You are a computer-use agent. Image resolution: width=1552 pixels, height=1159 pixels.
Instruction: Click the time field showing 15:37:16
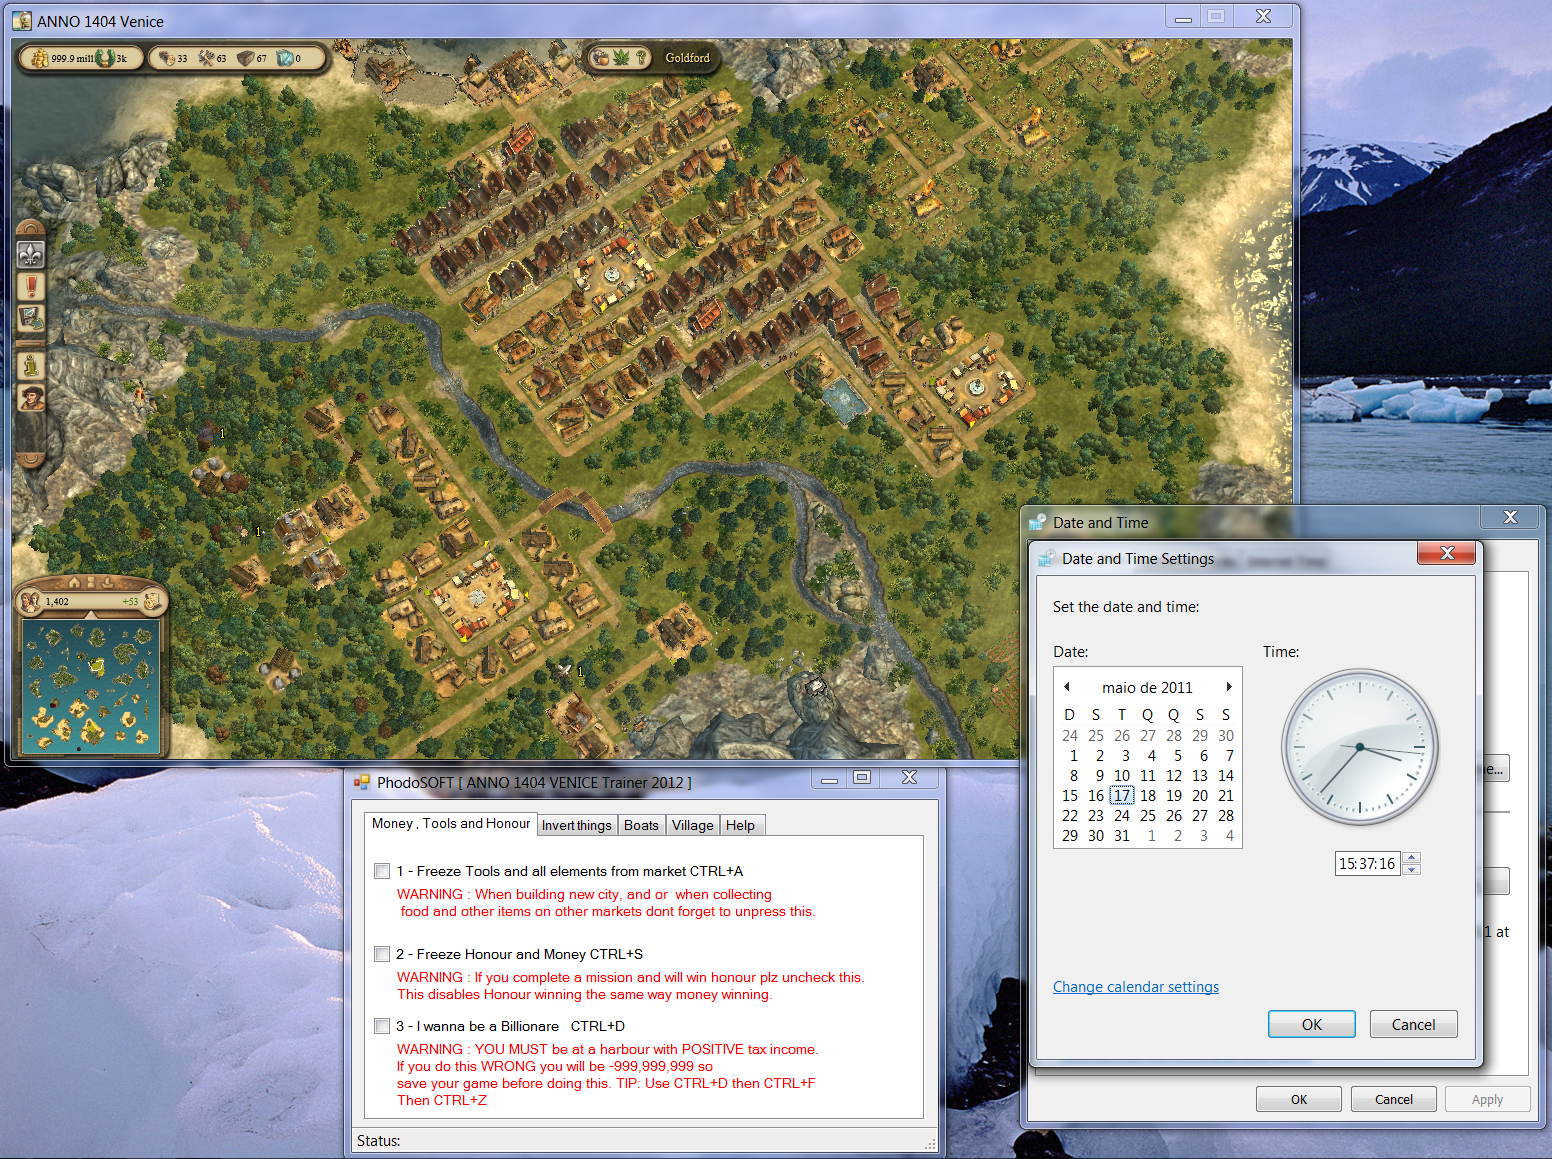(1368, 864)
